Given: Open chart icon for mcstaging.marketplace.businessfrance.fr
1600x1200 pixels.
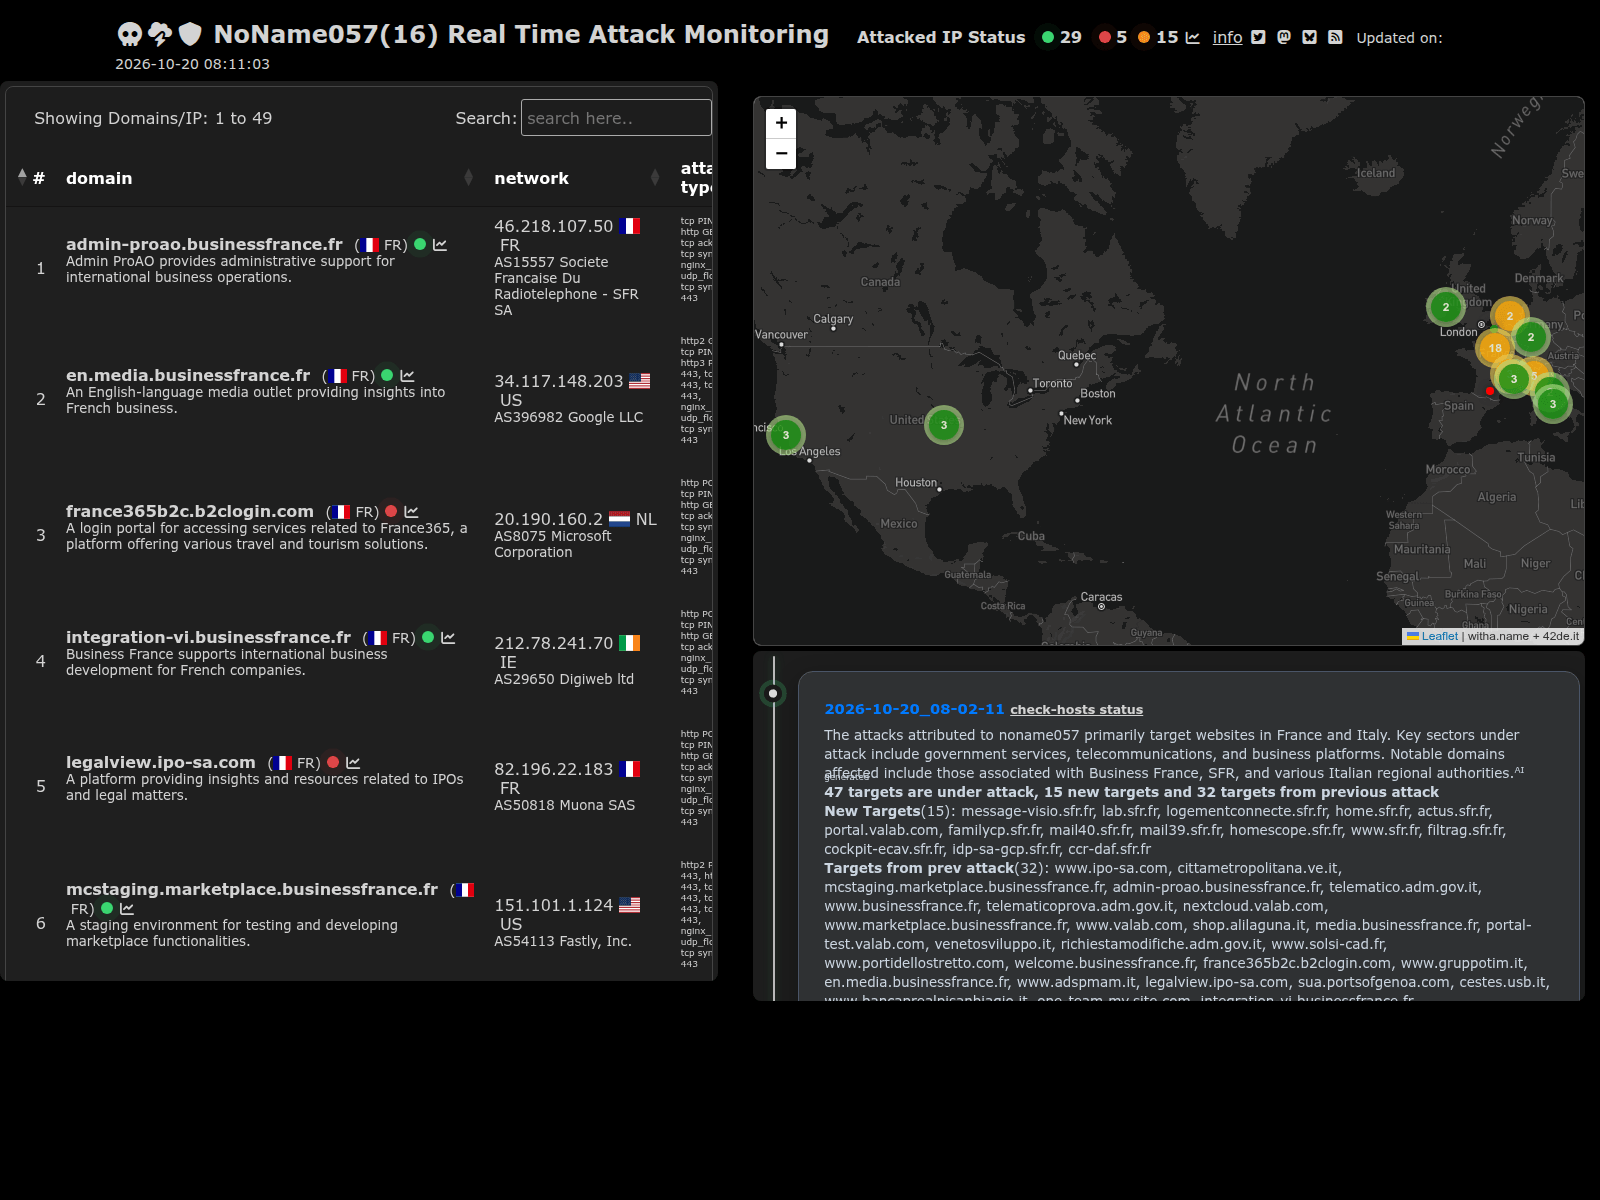Looking at the screenshot, I should click(127, 909).
